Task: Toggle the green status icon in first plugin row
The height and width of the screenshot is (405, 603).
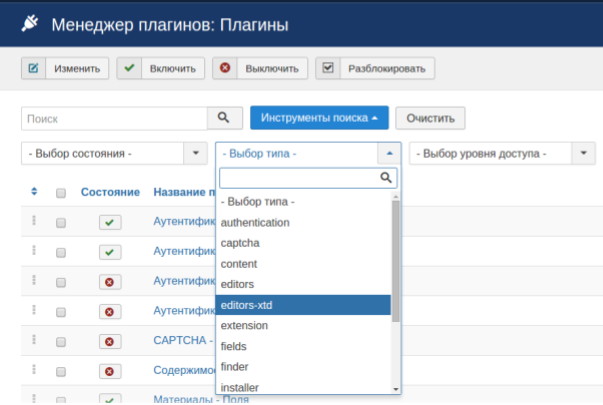Action: [x=110, y=222]
